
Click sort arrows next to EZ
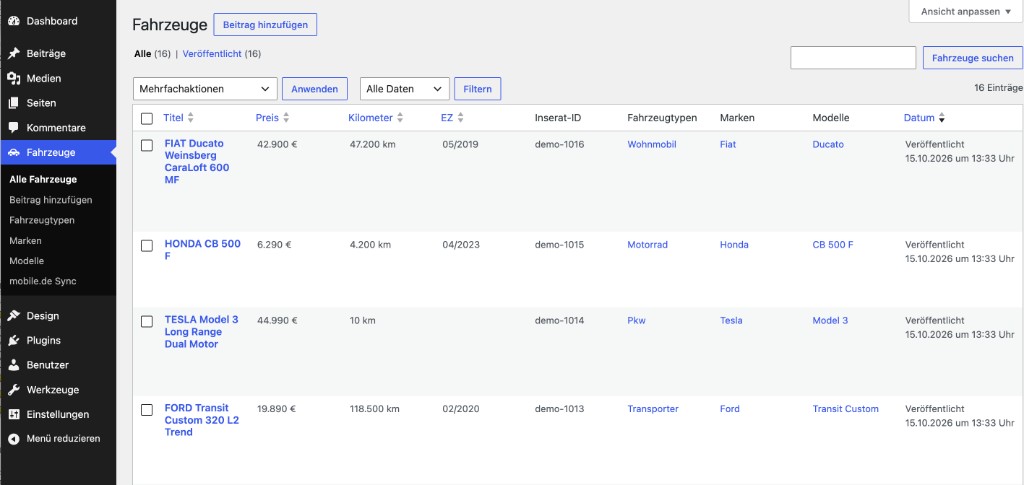point(460,118)
